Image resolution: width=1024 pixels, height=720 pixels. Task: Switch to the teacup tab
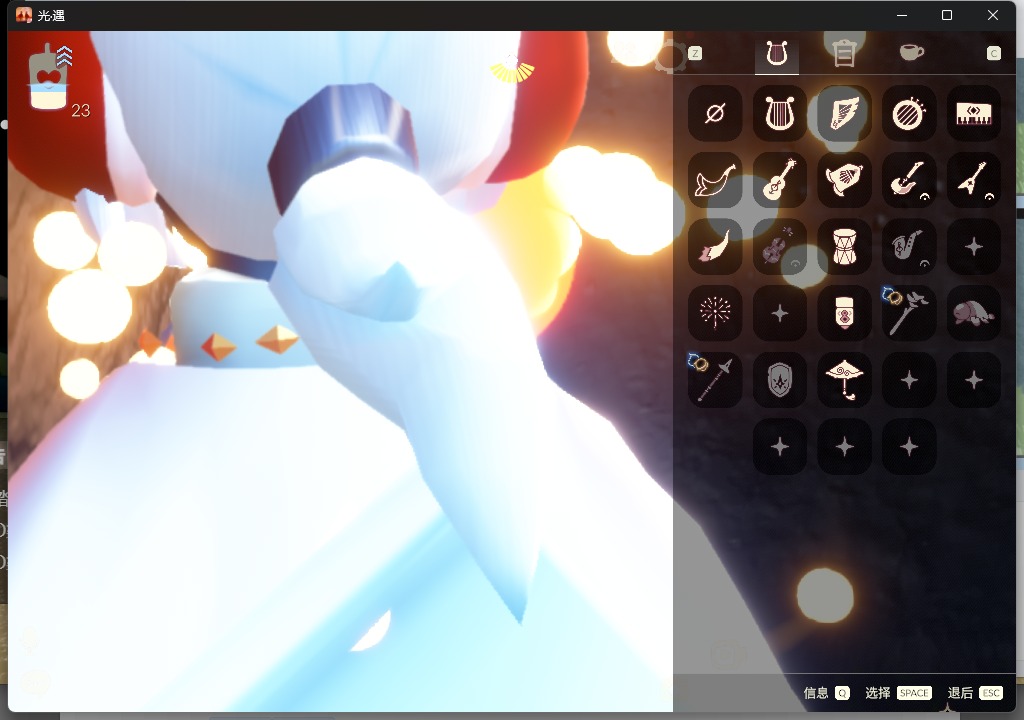(x=912, y=52)
